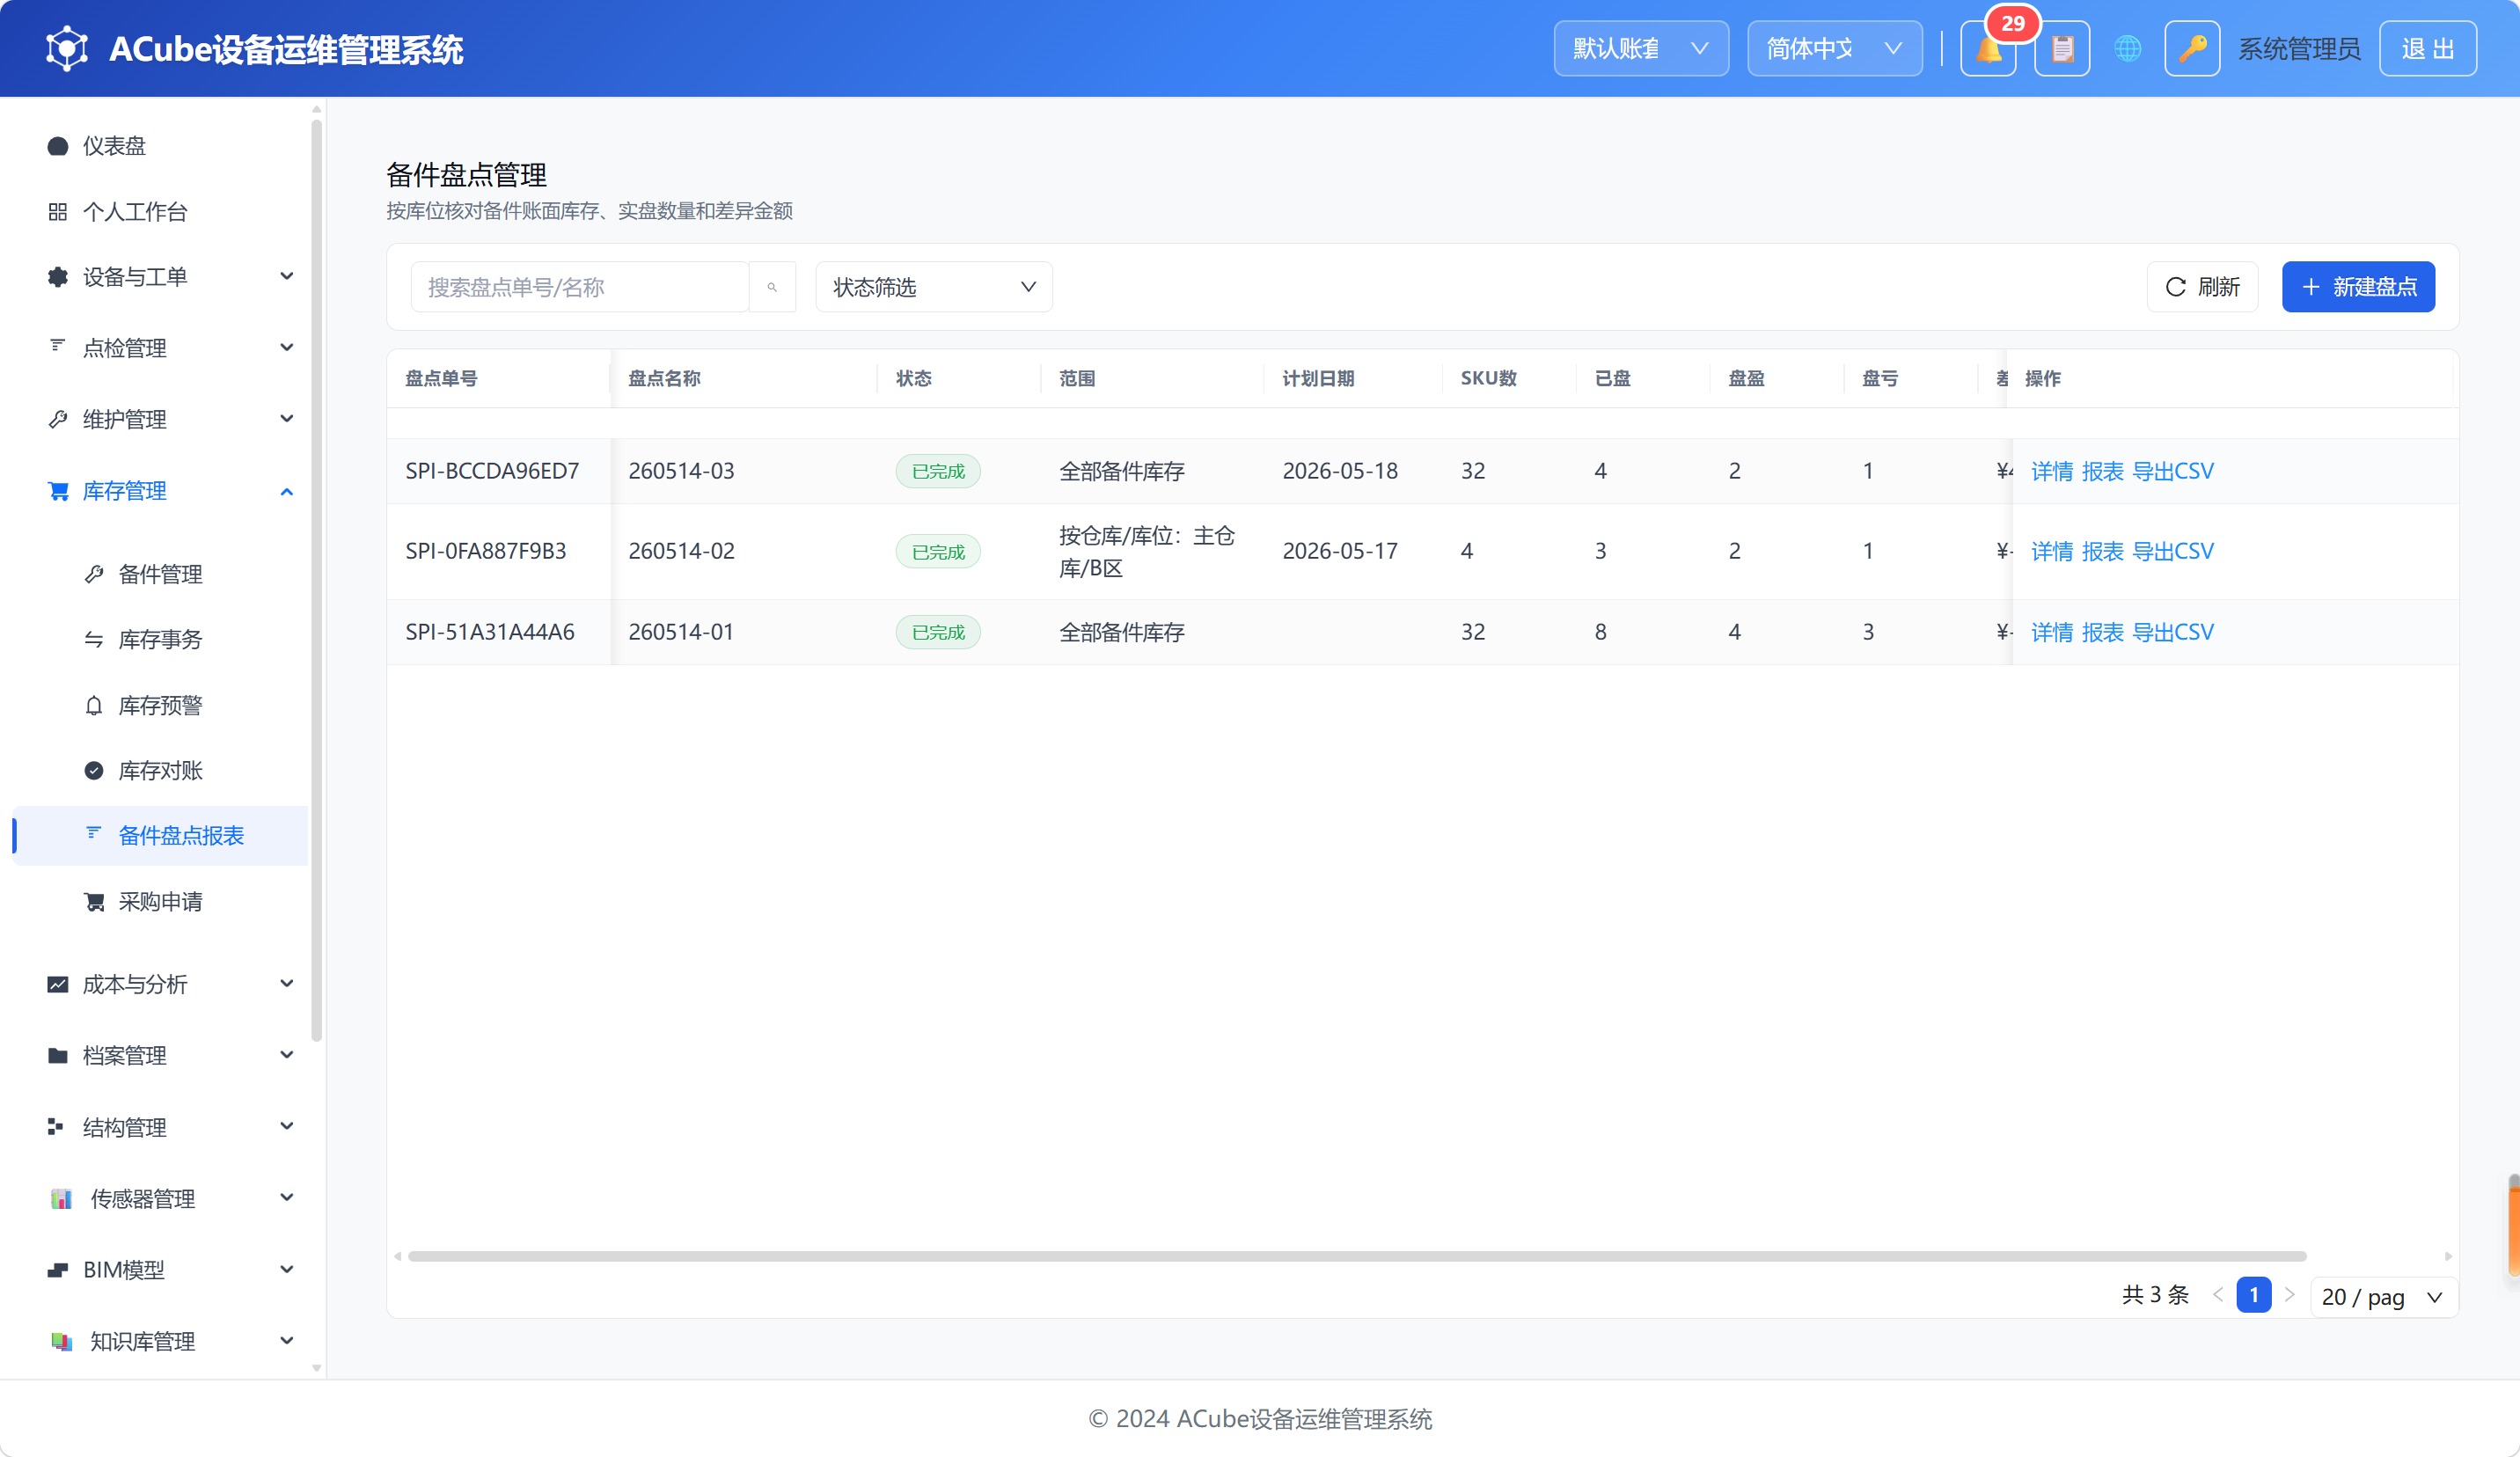Click 导出CSV for SPI-51A31A44A6
The width and height of the screenshot is (2520, 1457).
[x=2173, y=632]
